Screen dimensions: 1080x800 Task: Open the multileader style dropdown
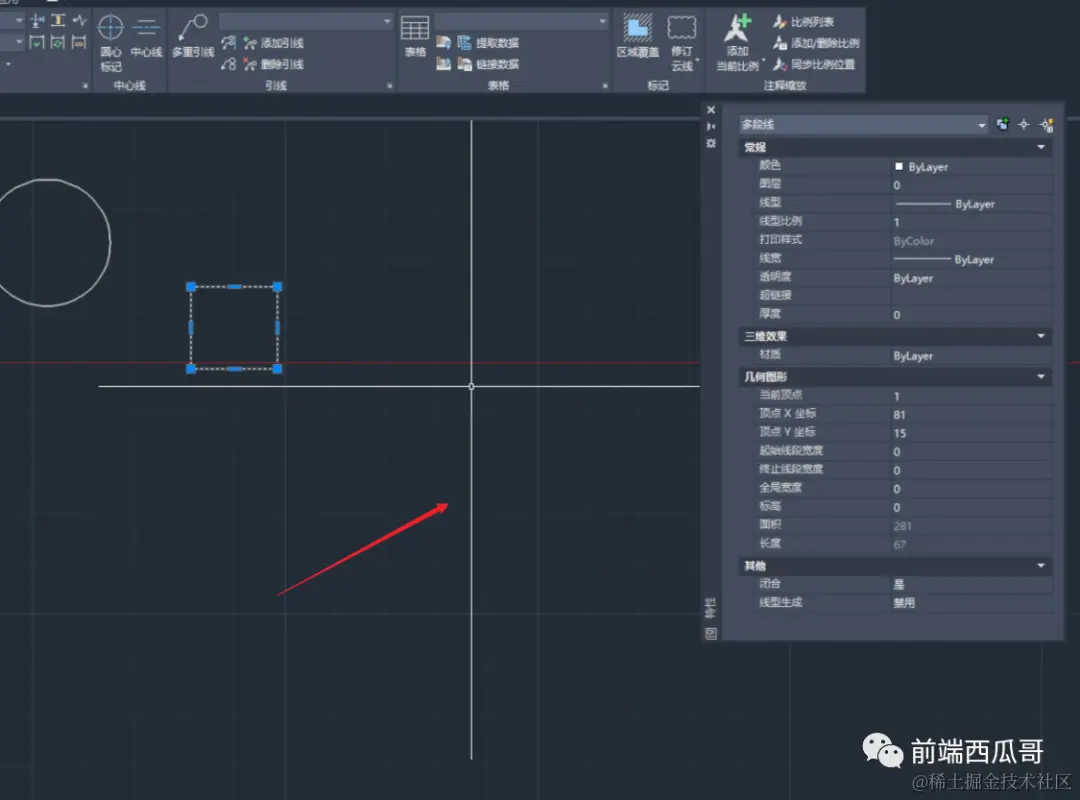pos(305,21)
